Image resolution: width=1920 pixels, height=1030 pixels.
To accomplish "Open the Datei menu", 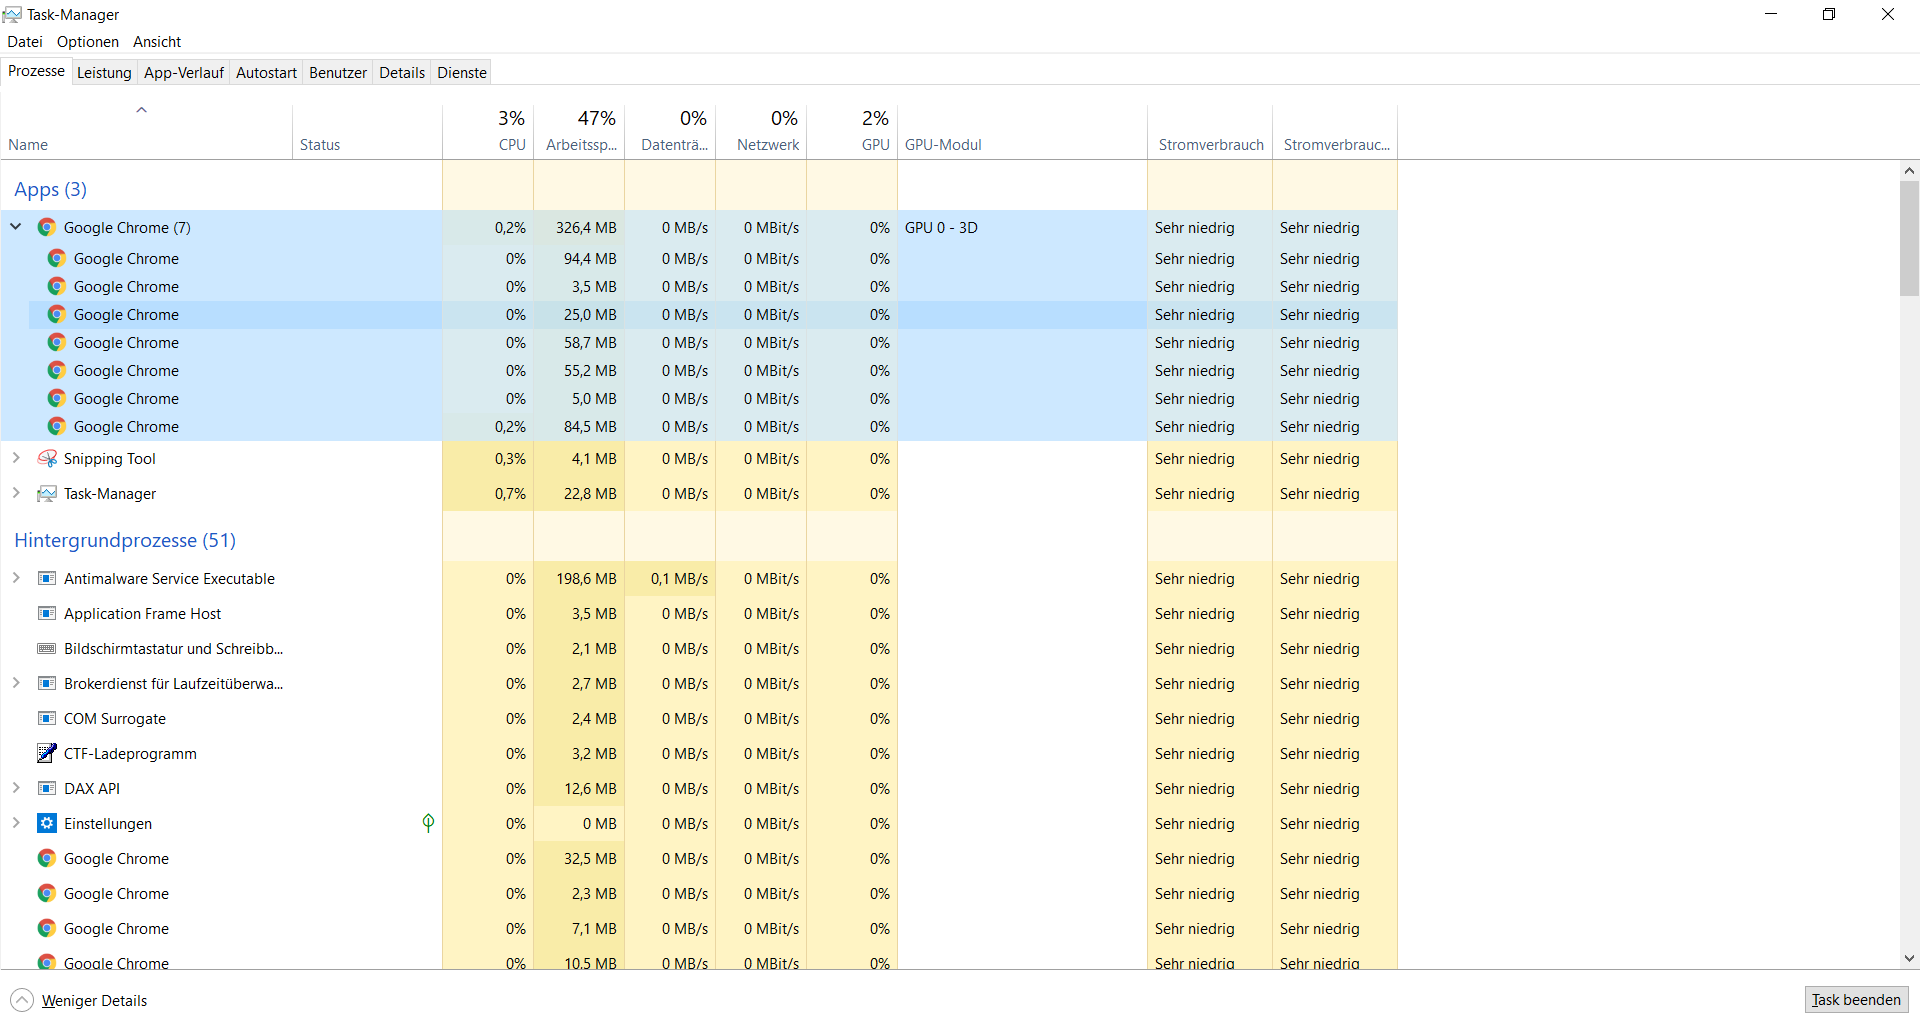I will tap(25, 42).
